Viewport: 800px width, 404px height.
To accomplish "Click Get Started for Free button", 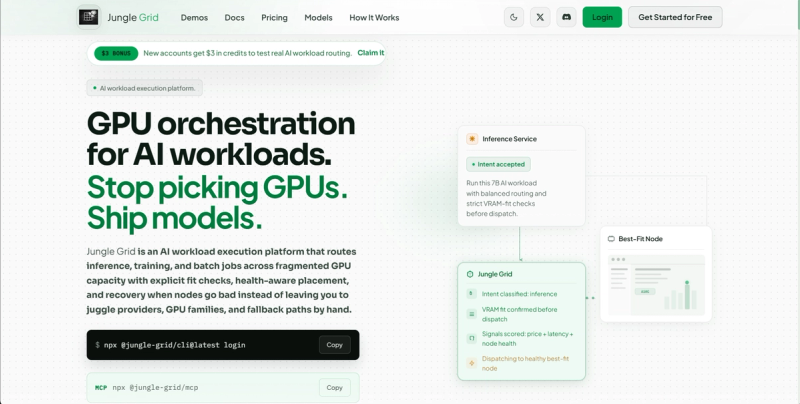I will click(x=675, y=17).
